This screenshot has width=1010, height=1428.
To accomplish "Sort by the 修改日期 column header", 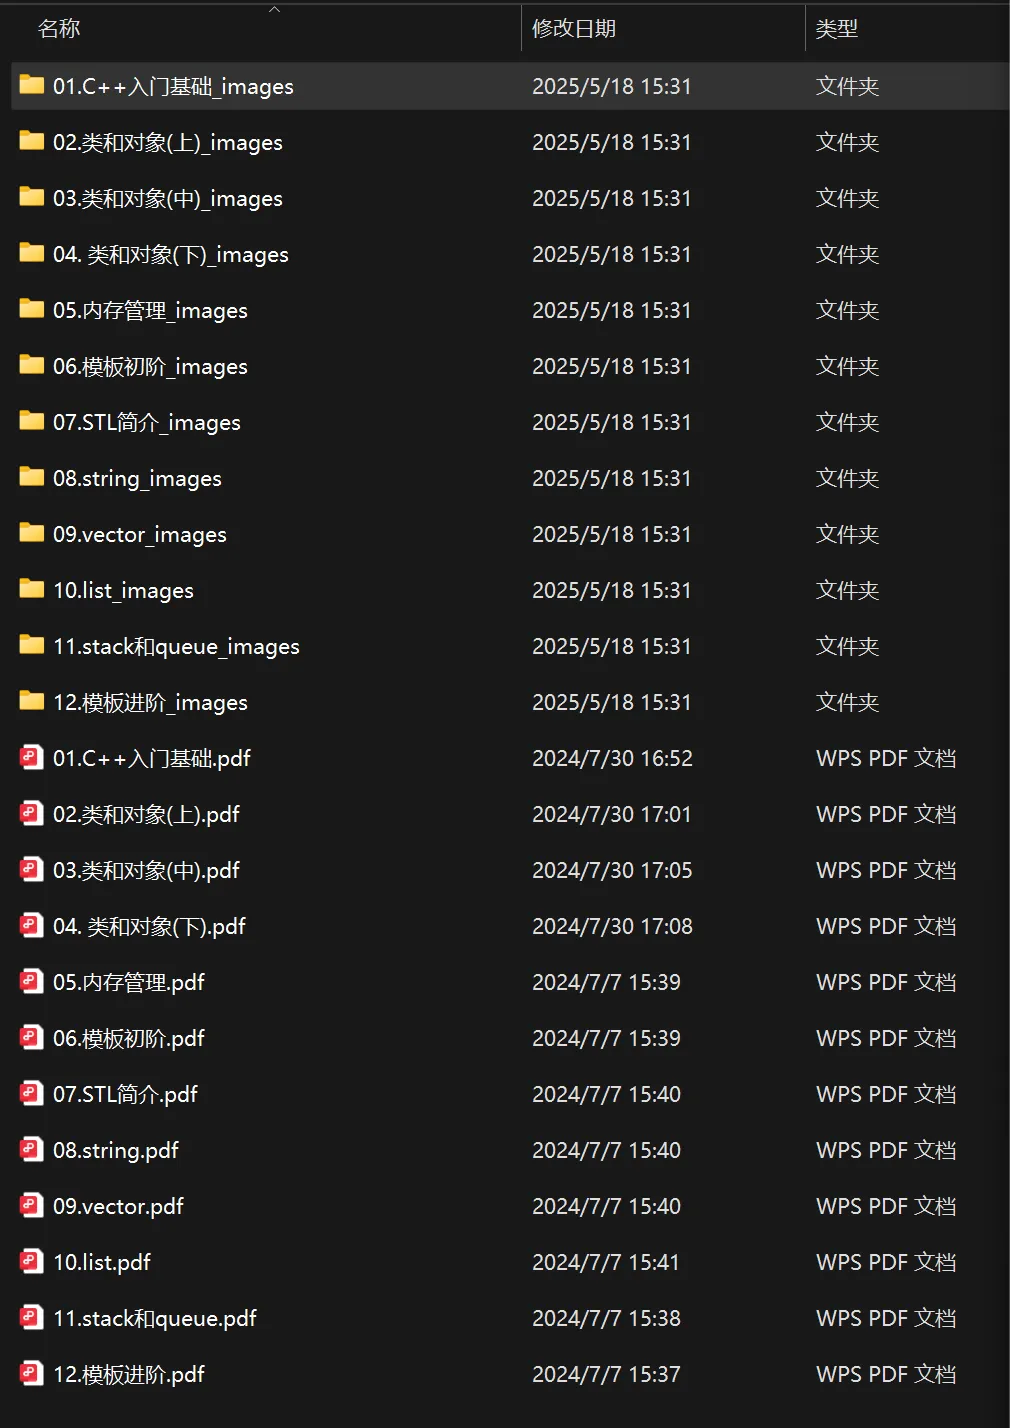I will (574, 29).
